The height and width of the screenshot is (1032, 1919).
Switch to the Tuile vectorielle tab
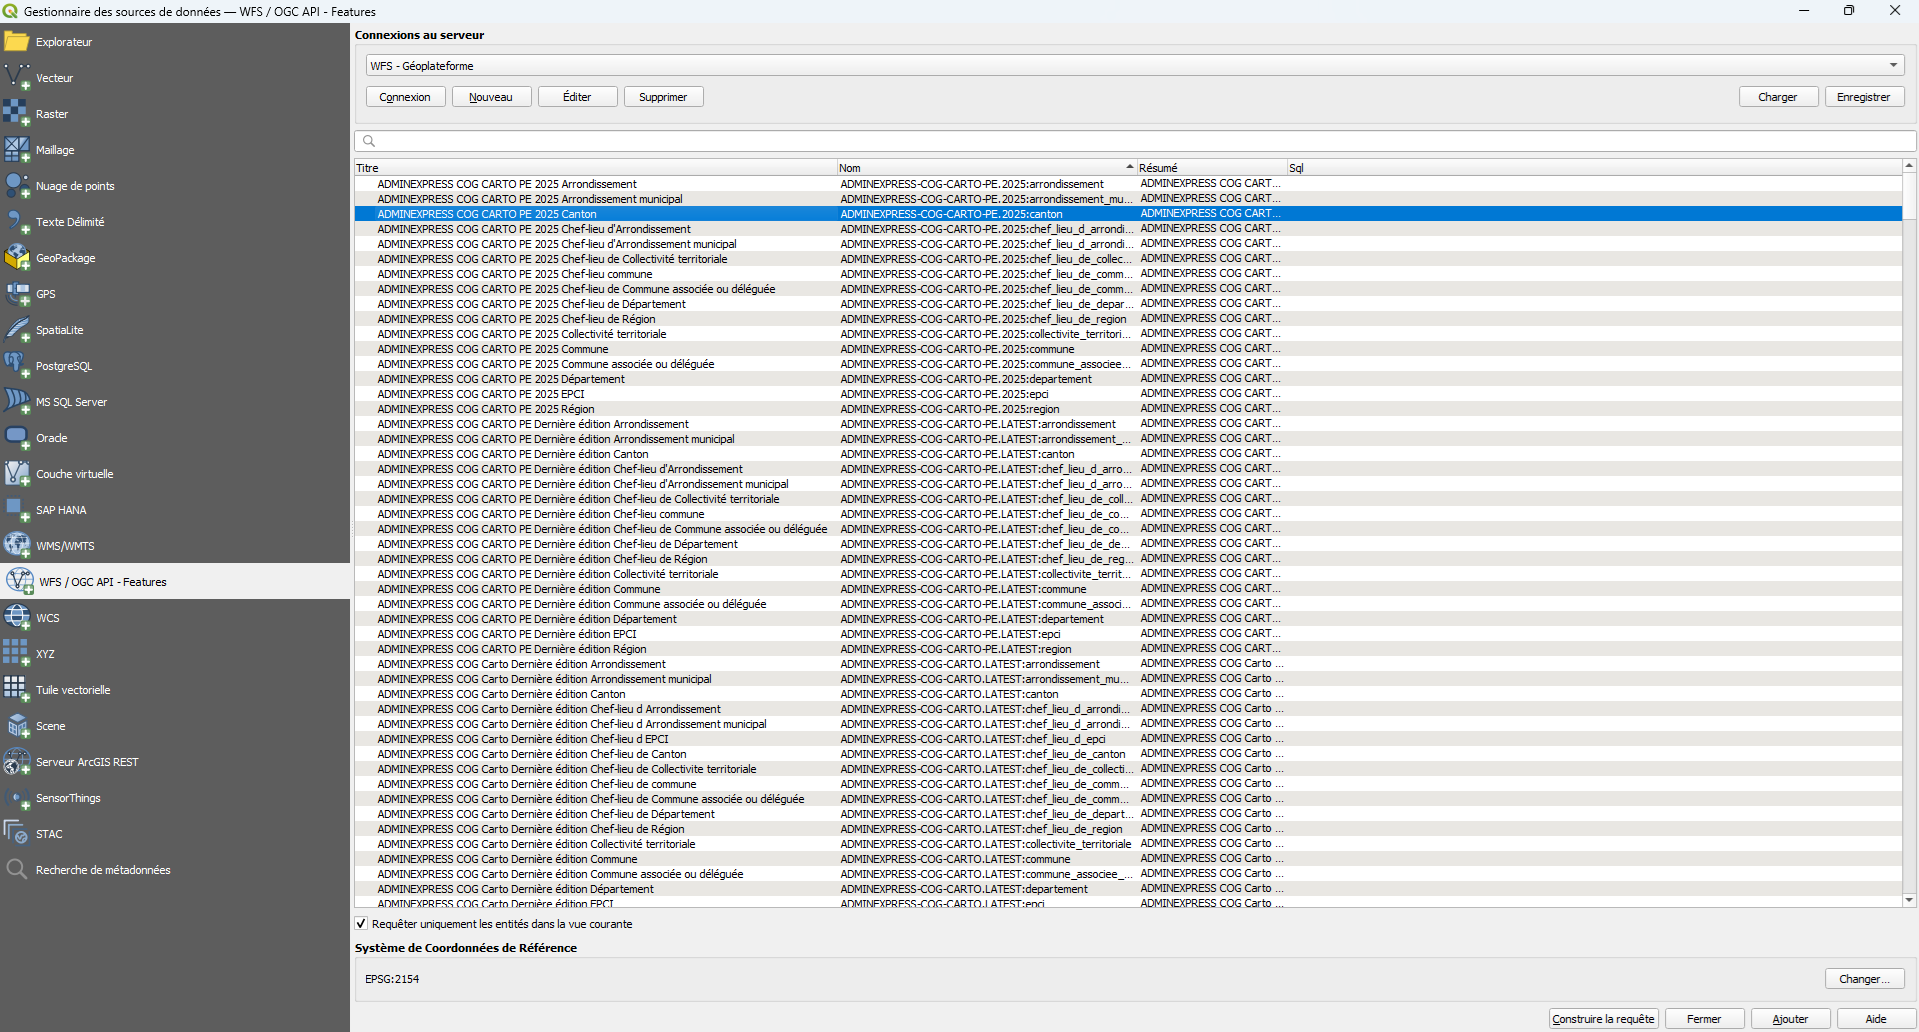coord(73,690)
